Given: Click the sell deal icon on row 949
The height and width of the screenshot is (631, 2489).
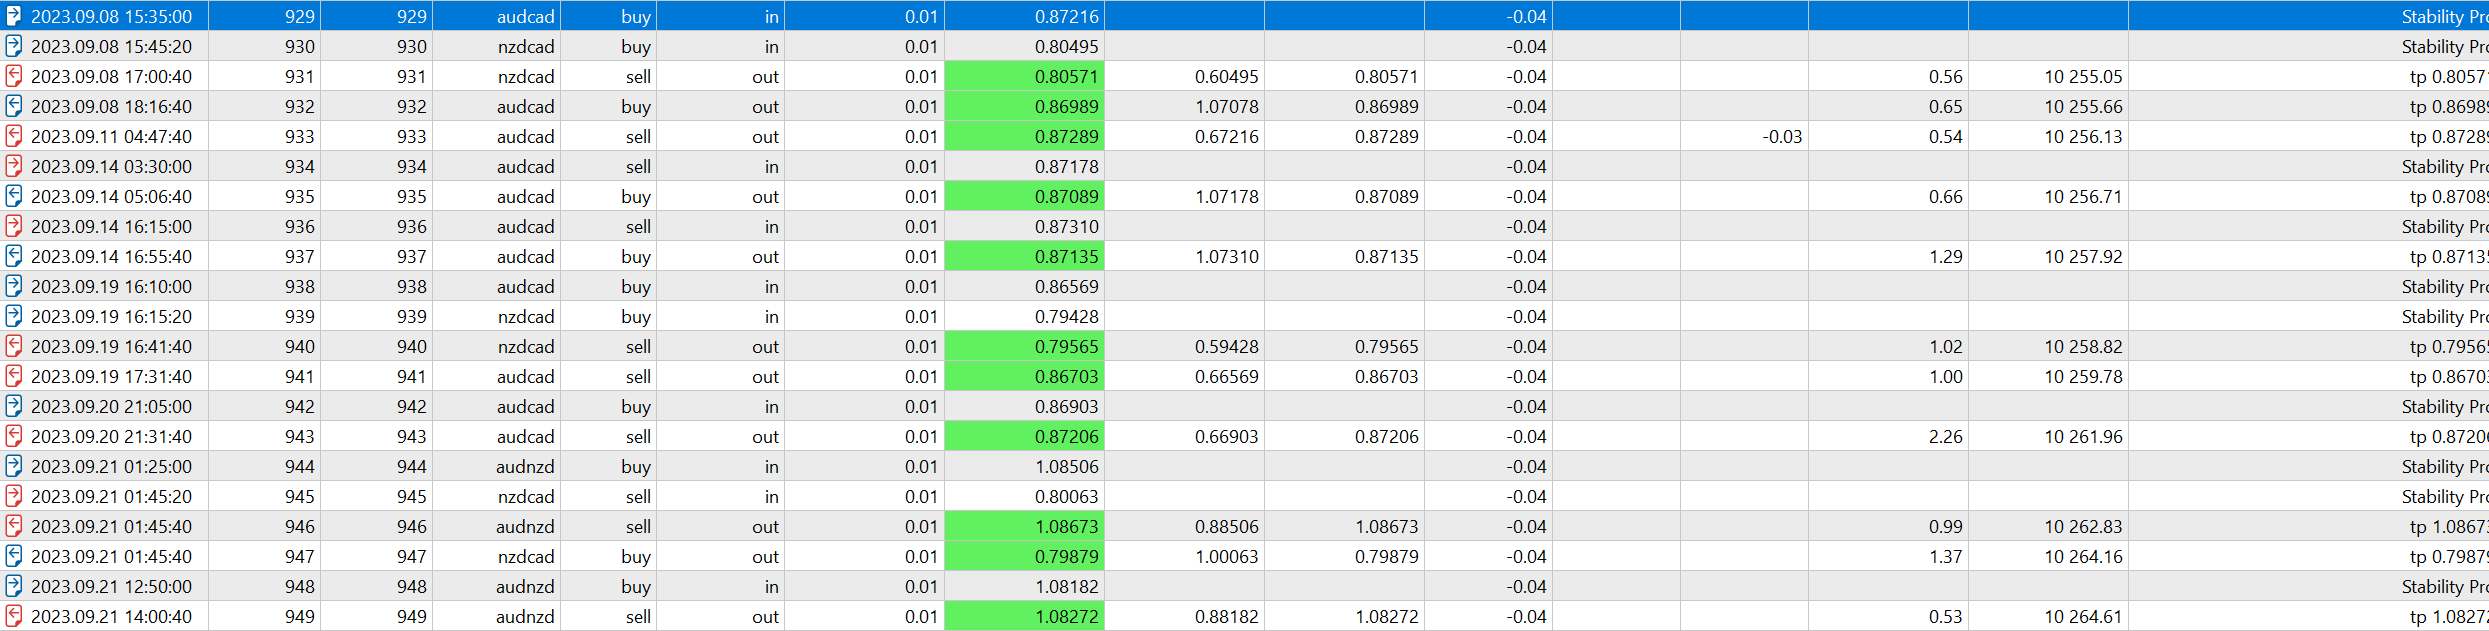Looking at the screenshot, I should (x=14, y=616).
